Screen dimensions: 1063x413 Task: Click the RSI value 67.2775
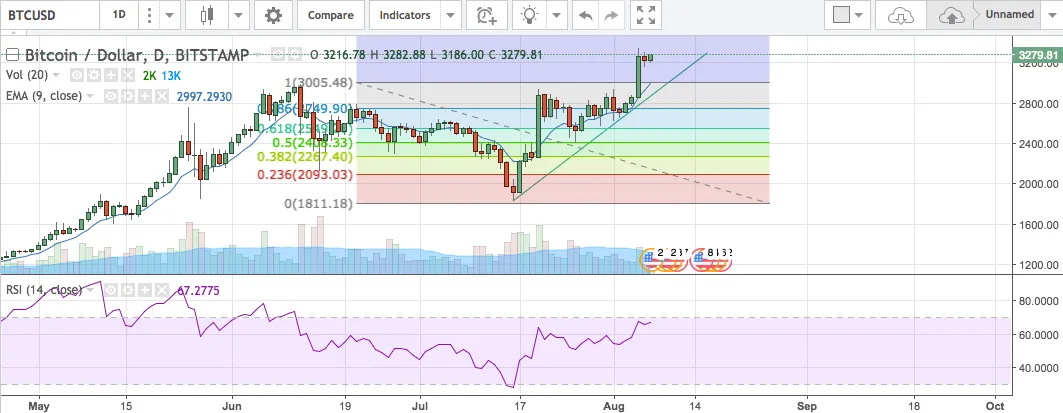[x=199, y=291]
